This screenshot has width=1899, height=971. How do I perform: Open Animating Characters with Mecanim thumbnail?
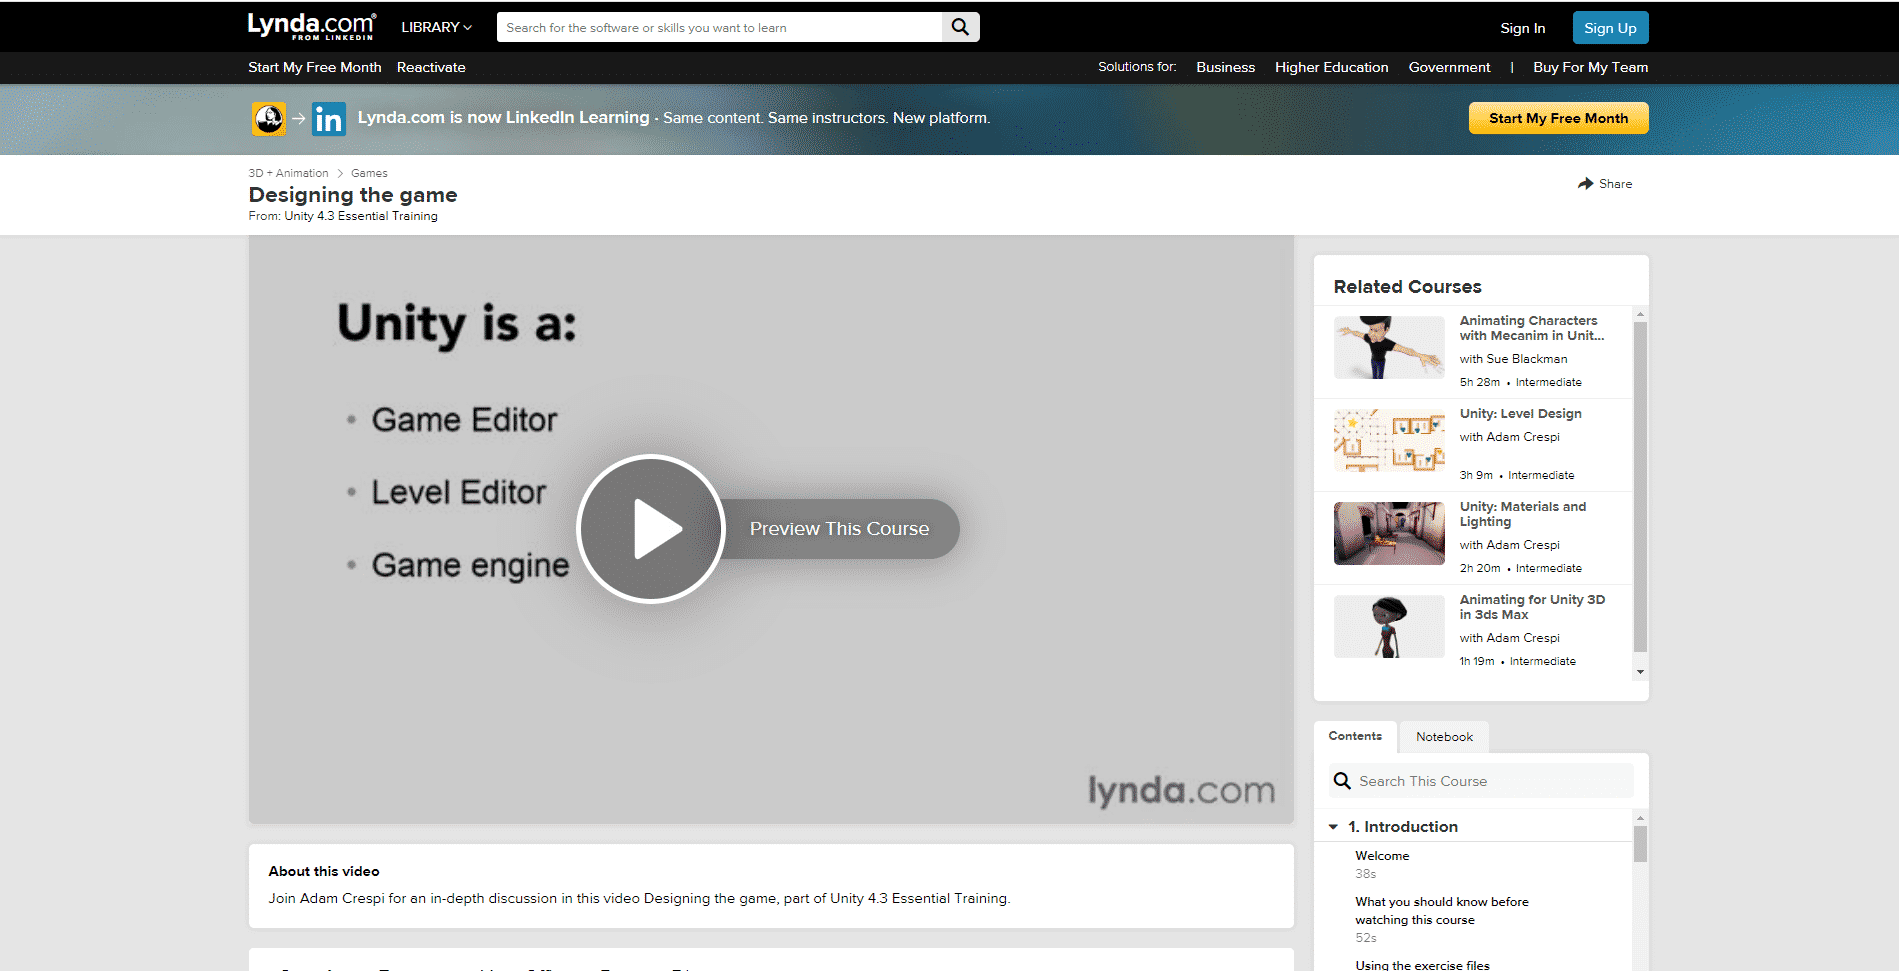pos(1389,348)
